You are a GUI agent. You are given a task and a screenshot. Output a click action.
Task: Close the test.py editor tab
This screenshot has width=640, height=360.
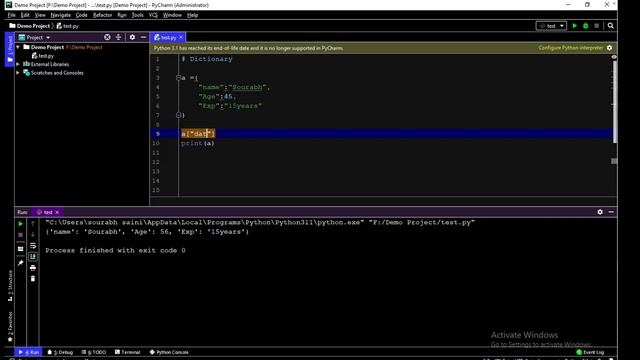tap(181, 37)
